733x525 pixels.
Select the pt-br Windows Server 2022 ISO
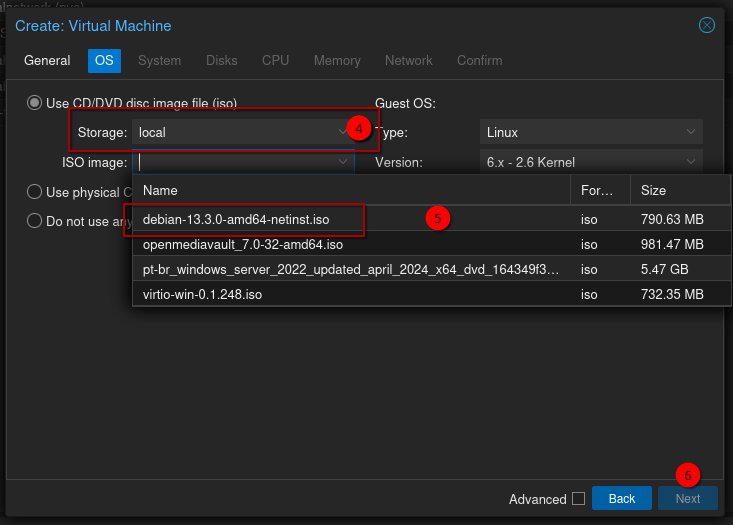(350, 270)
